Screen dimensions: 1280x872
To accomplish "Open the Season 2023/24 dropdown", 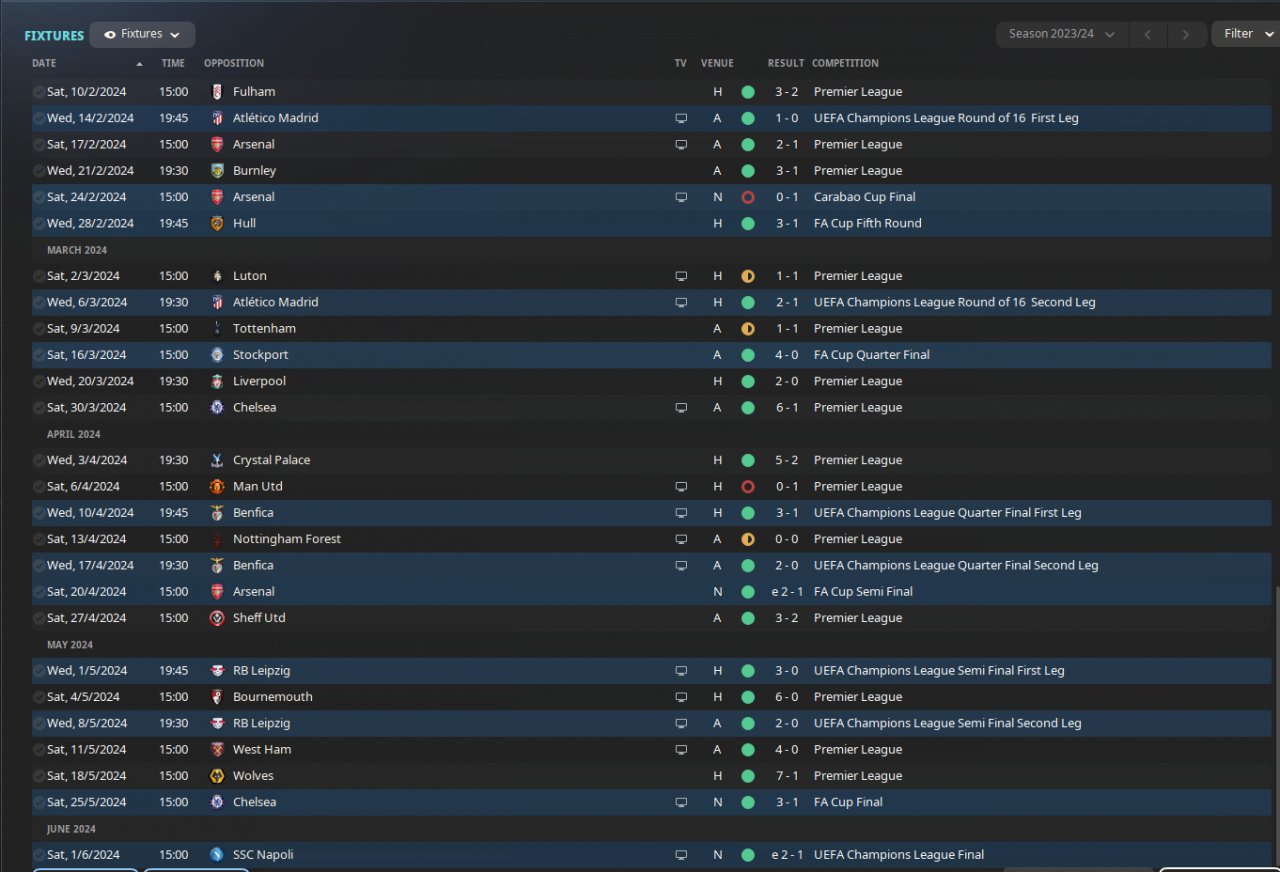I will click(1061, 34).
